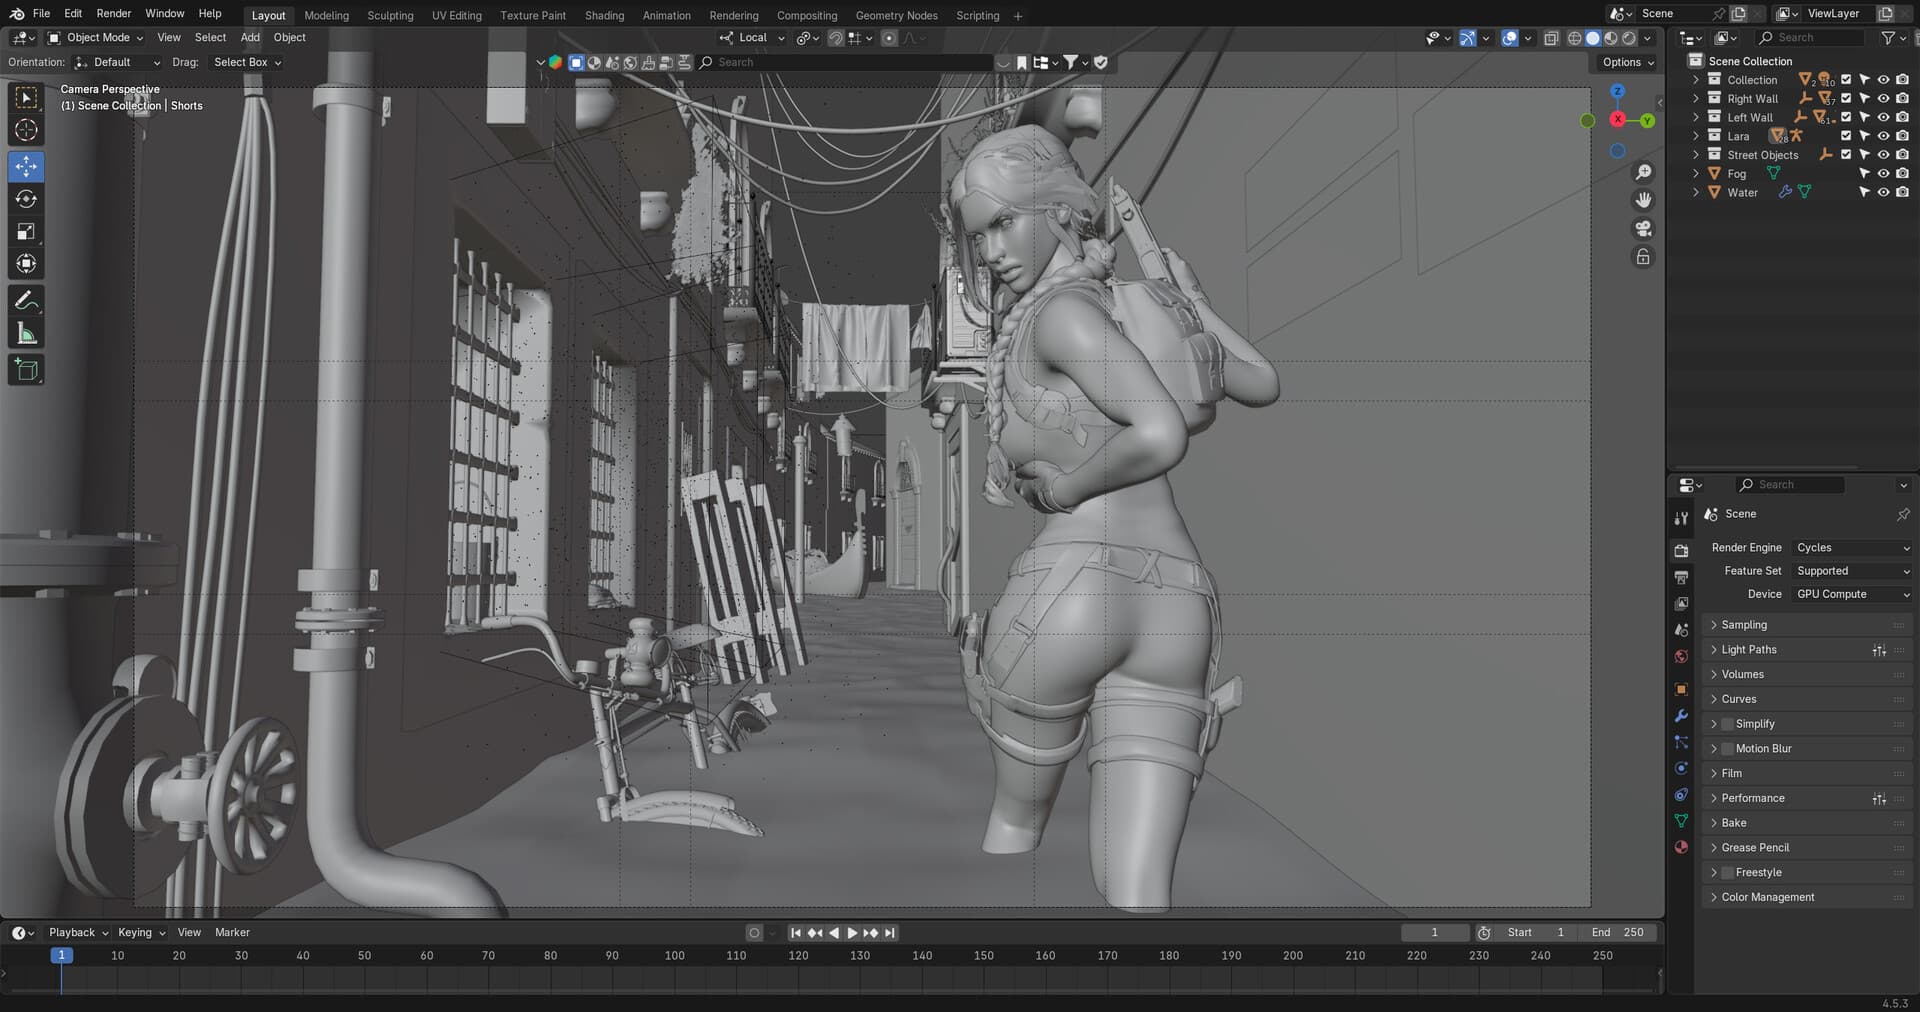Image resolution: width=1920 pixels, height=1012 pixels.
Task: Uncheck the Right Wall collection checkbox
Action: point(1846,99)
